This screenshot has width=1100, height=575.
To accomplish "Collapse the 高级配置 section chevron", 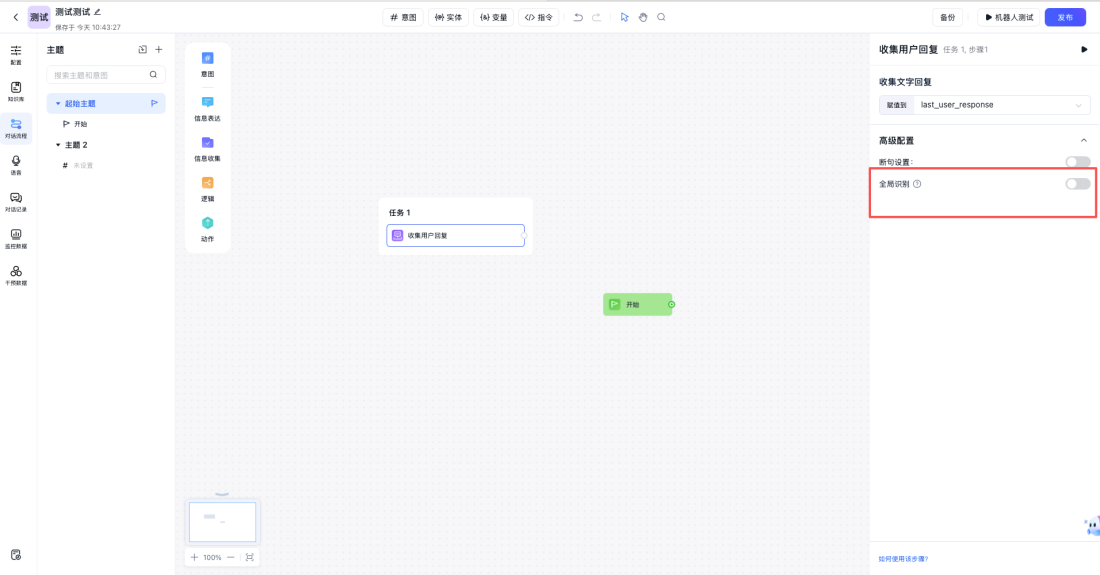I will [1083, 141].
